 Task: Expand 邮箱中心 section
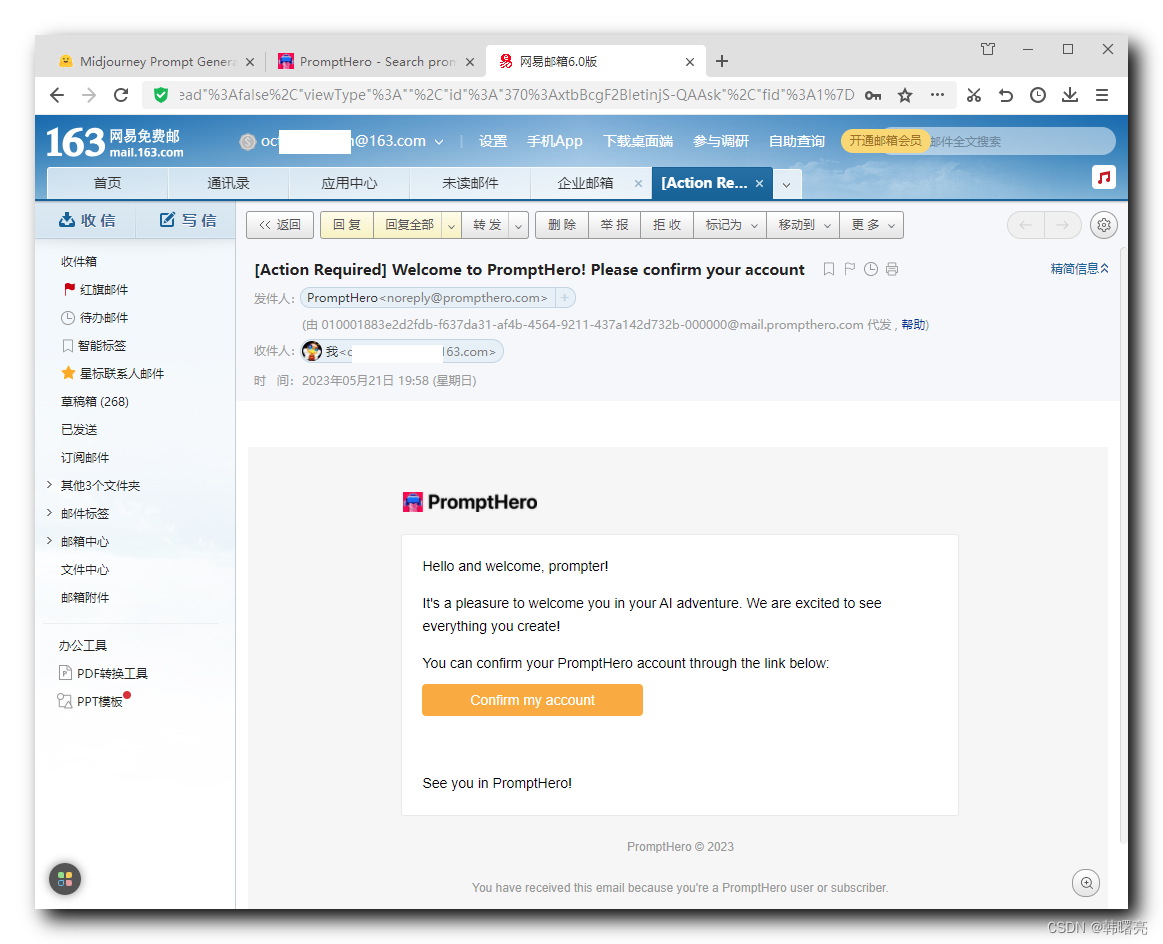tap(49, 541)
